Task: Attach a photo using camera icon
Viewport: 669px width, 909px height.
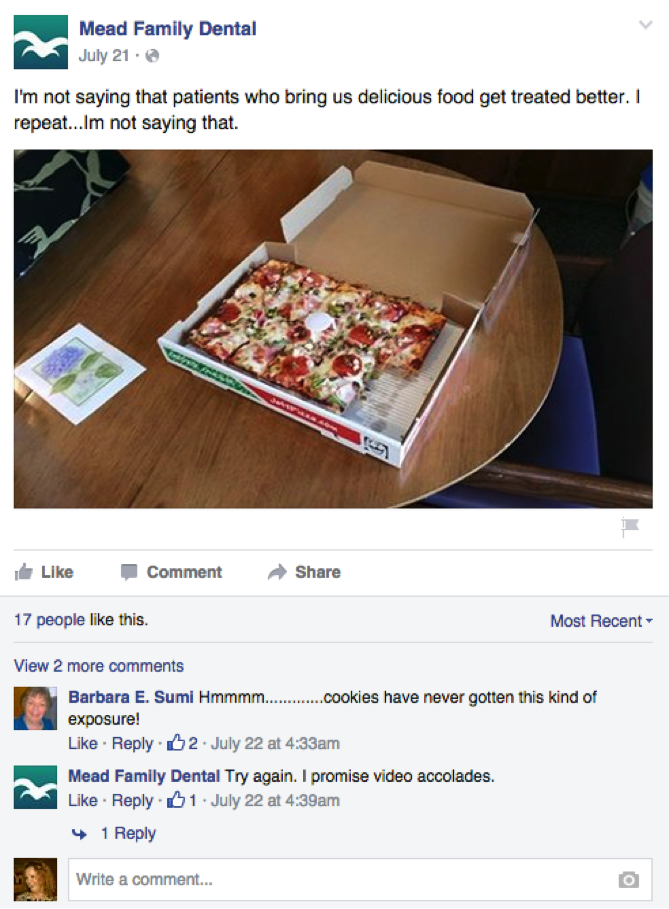Action: tap(629, 879)
